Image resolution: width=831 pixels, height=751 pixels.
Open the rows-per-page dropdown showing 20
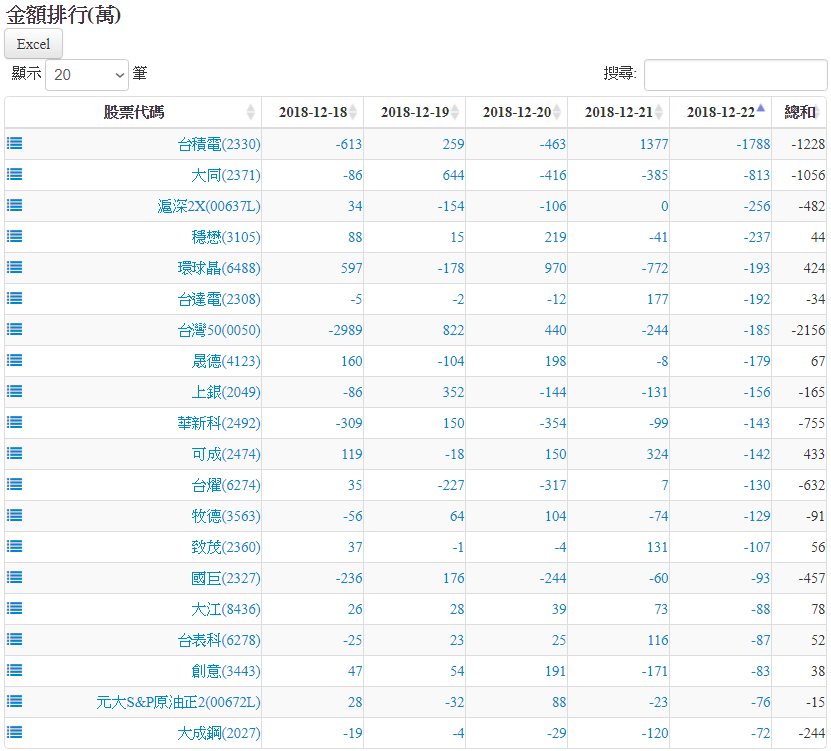click(87, 75)
